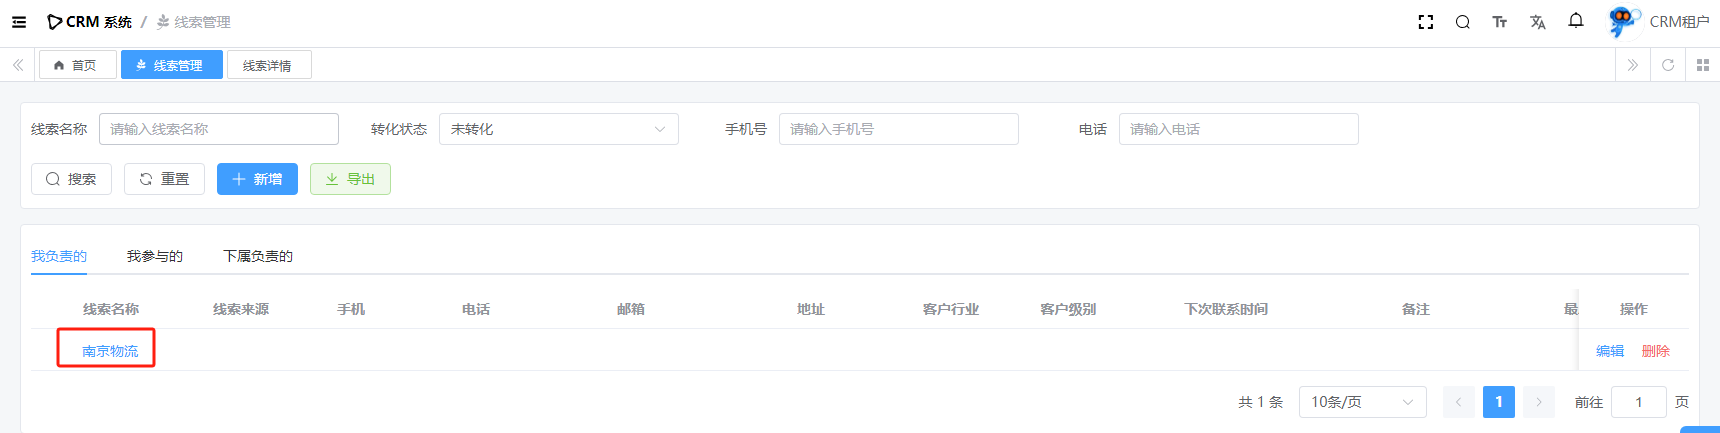The height and width of the screenshot is (433, 1720).
Task: Open the tab grid menu icon
Action: click(1703, 65)
